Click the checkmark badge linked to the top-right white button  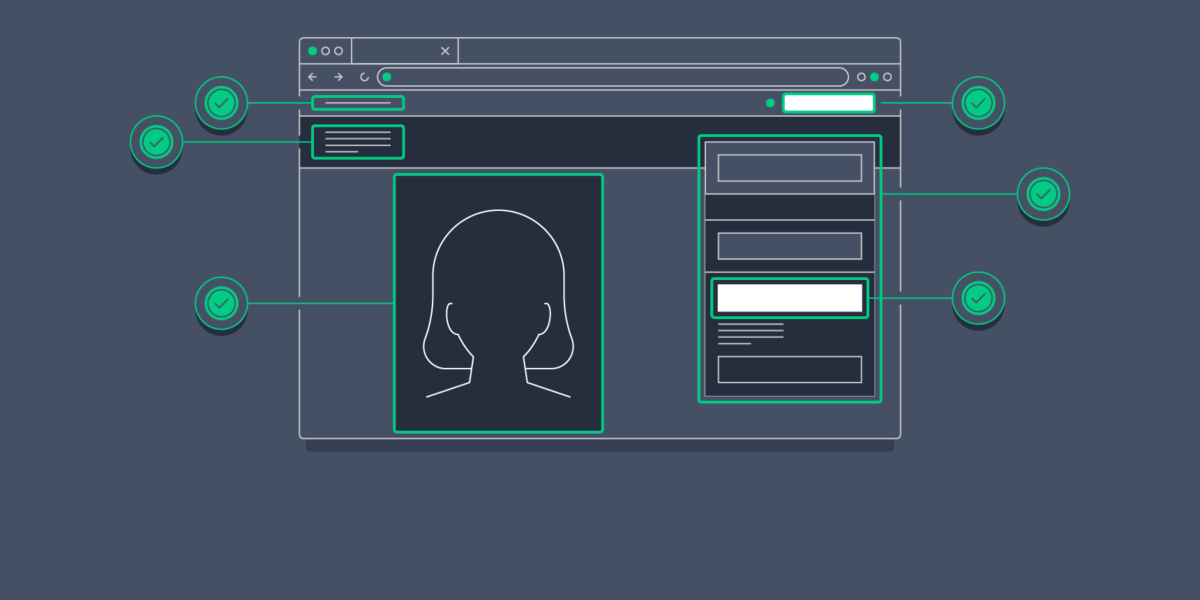978,102
